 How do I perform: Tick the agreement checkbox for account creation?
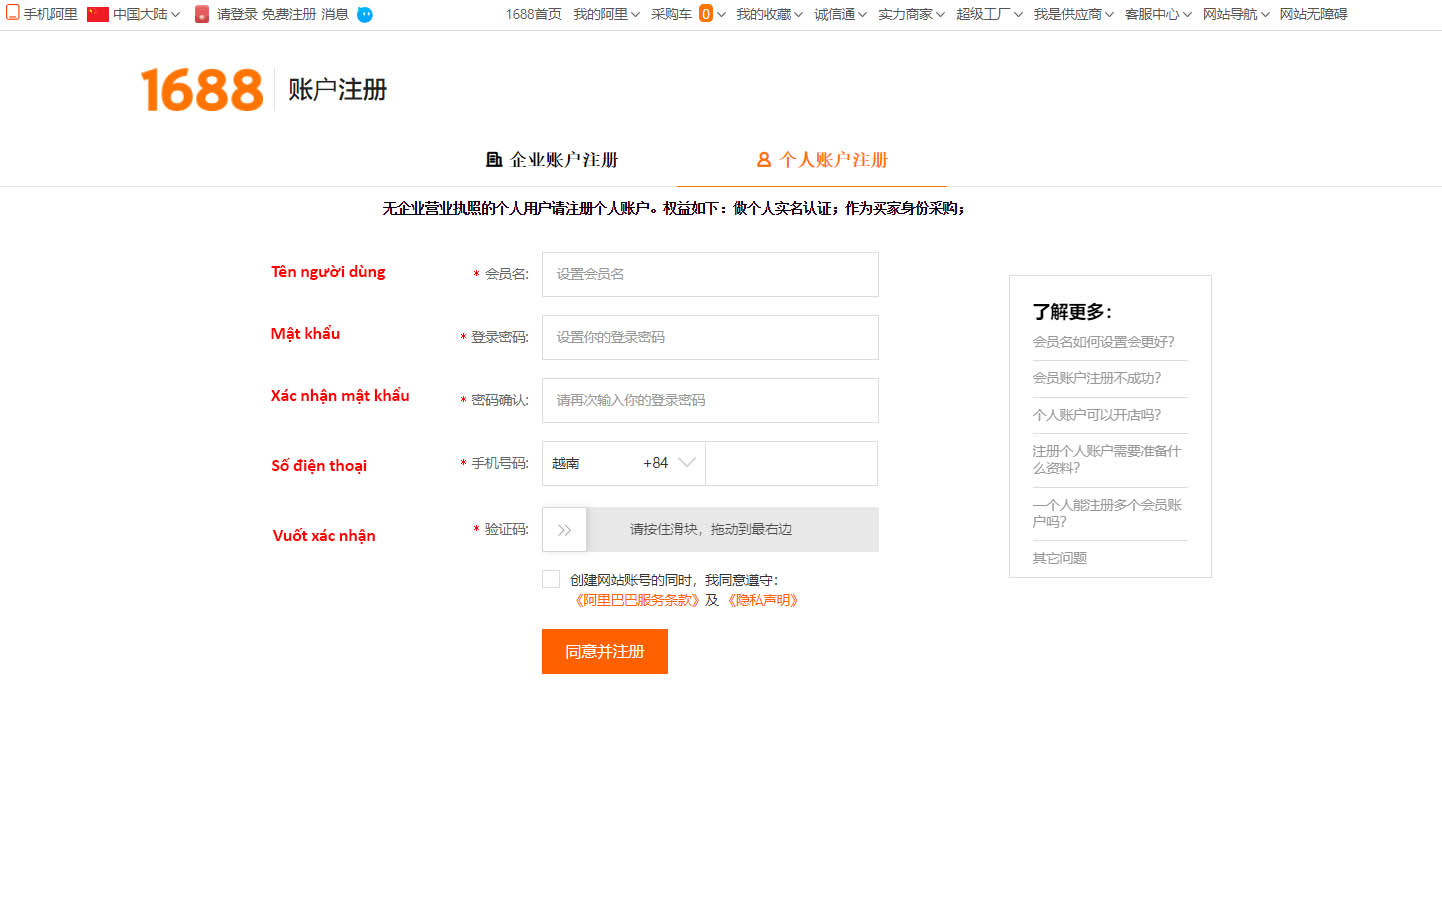tap(551, 579)
